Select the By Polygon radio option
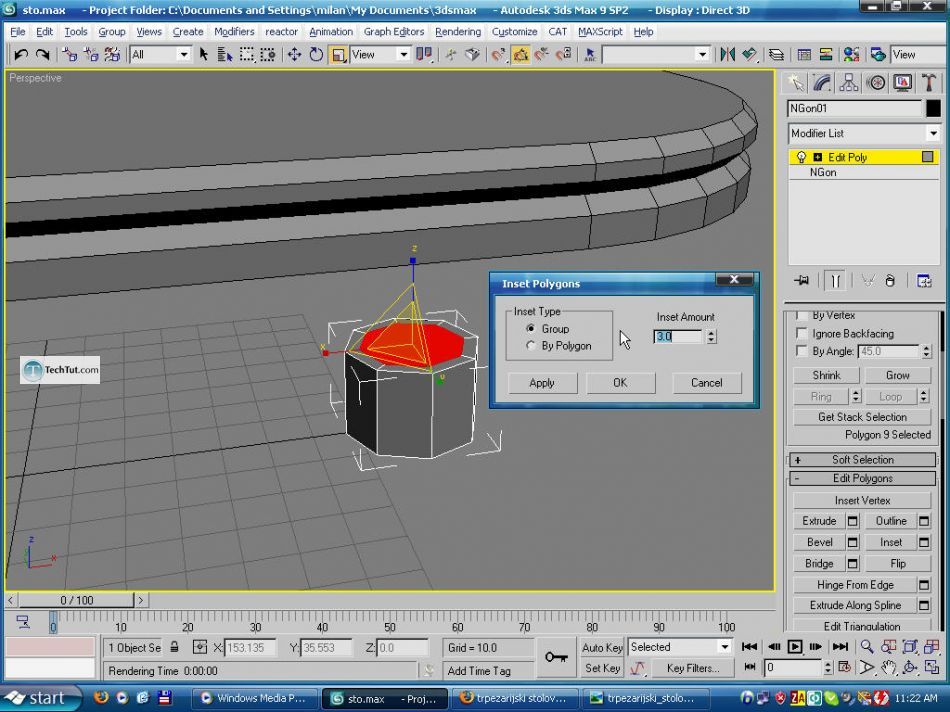Screen dimensions: 950x712 click(531, 345)
